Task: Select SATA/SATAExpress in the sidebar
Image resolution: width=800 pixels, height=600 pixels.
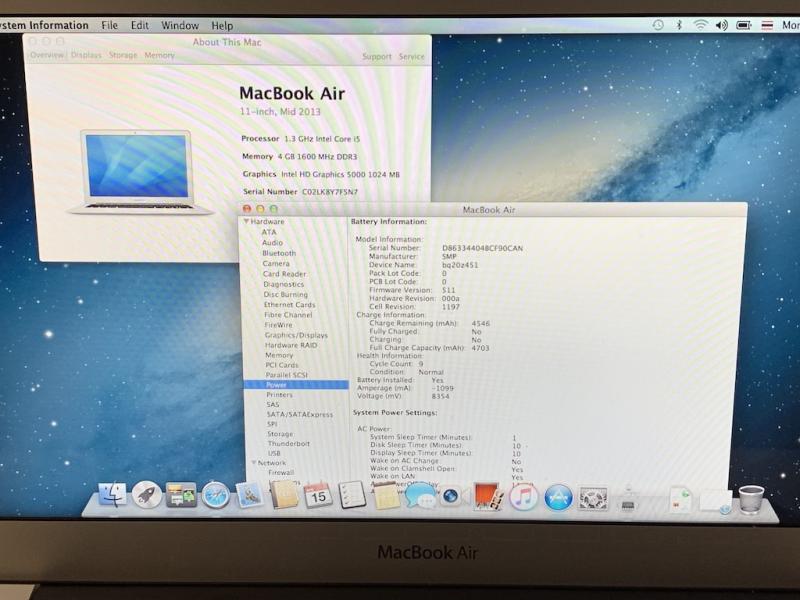Action: click(299, 414)
